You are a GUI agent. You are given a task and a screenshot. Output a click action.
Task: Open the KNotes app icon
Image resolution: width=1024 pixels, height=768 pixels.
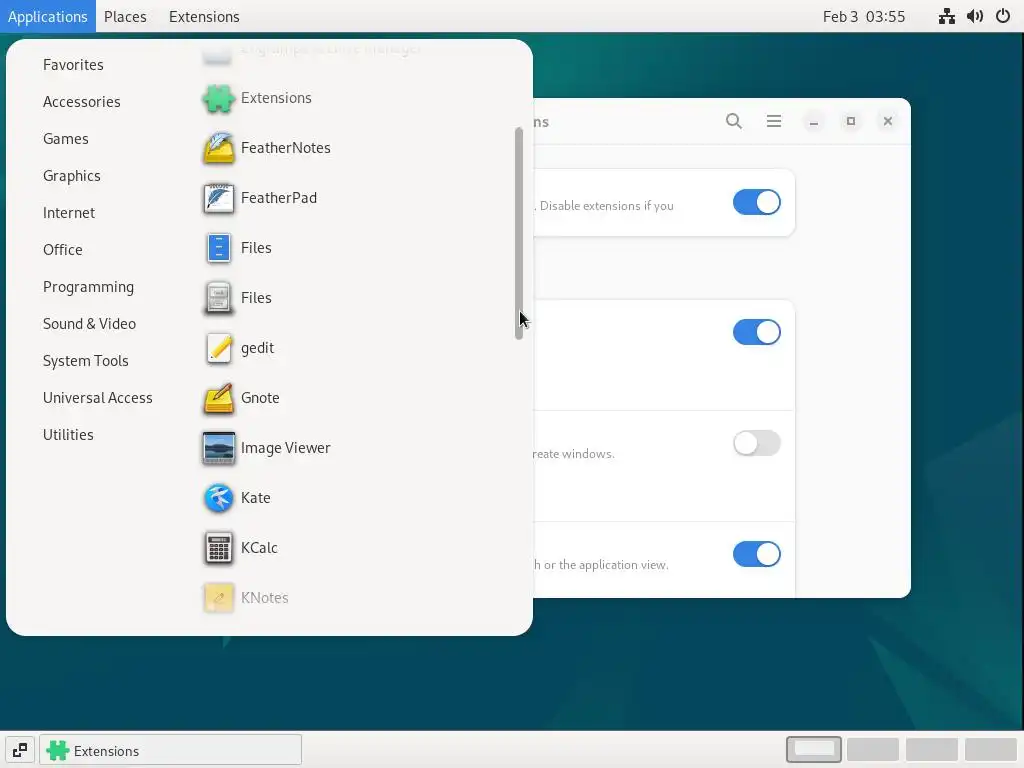point(218,598)
